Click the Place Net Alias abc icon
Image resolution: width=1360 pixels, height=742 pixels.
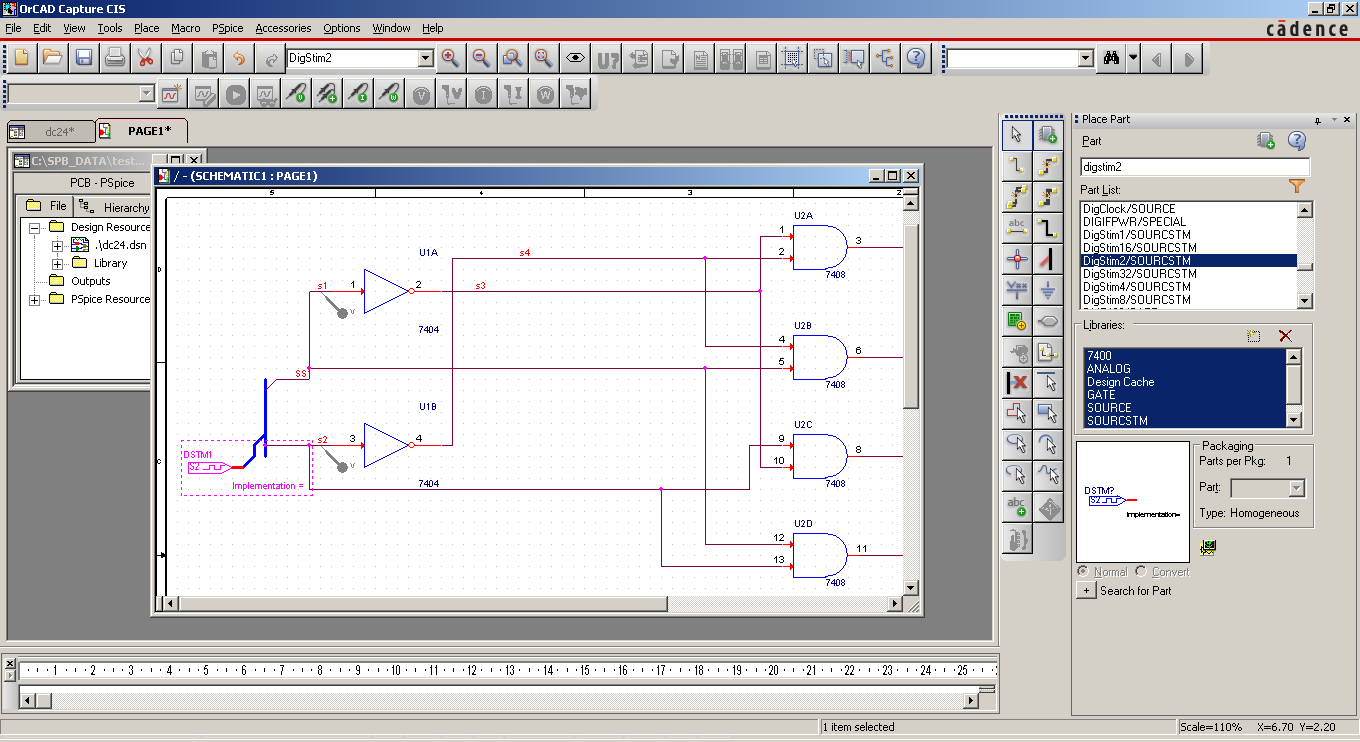1017,228
